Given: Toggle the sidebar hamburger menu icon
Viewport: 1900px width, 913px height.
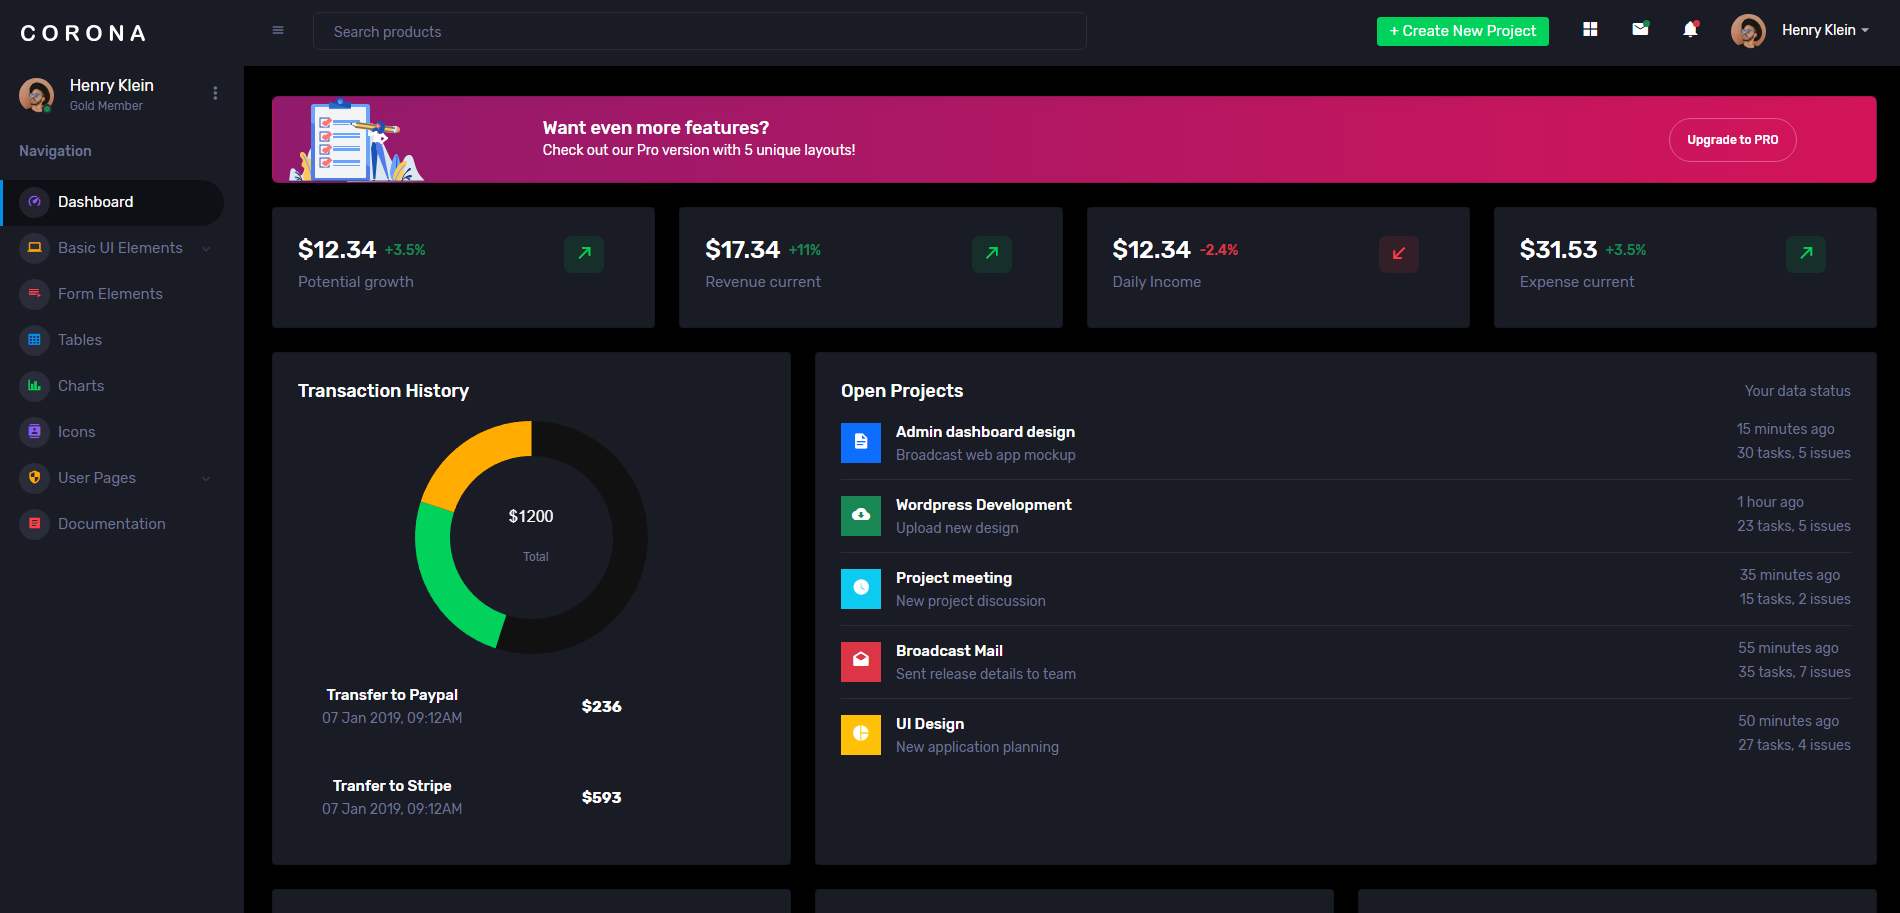Looking at the screenshot, I should pos(278,30).
